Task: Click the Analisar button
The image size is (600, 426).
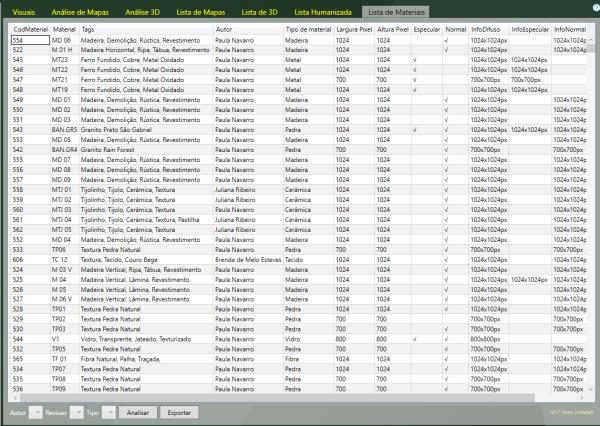Action: point(139,412)
